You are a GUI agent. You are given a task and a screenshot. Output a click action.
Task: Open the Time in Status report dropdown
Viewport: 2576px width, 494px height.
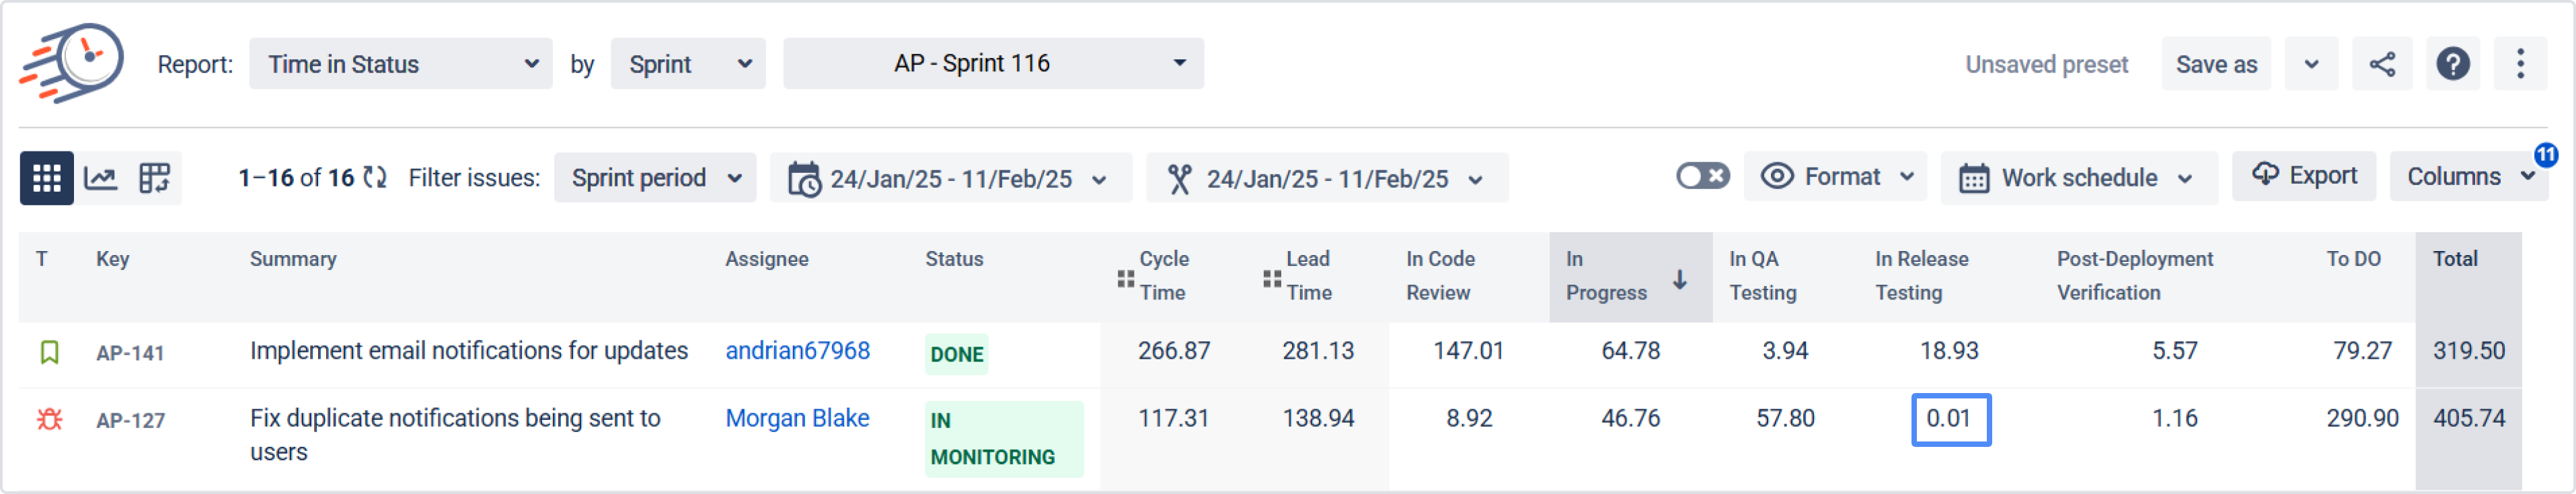(401, 65)
